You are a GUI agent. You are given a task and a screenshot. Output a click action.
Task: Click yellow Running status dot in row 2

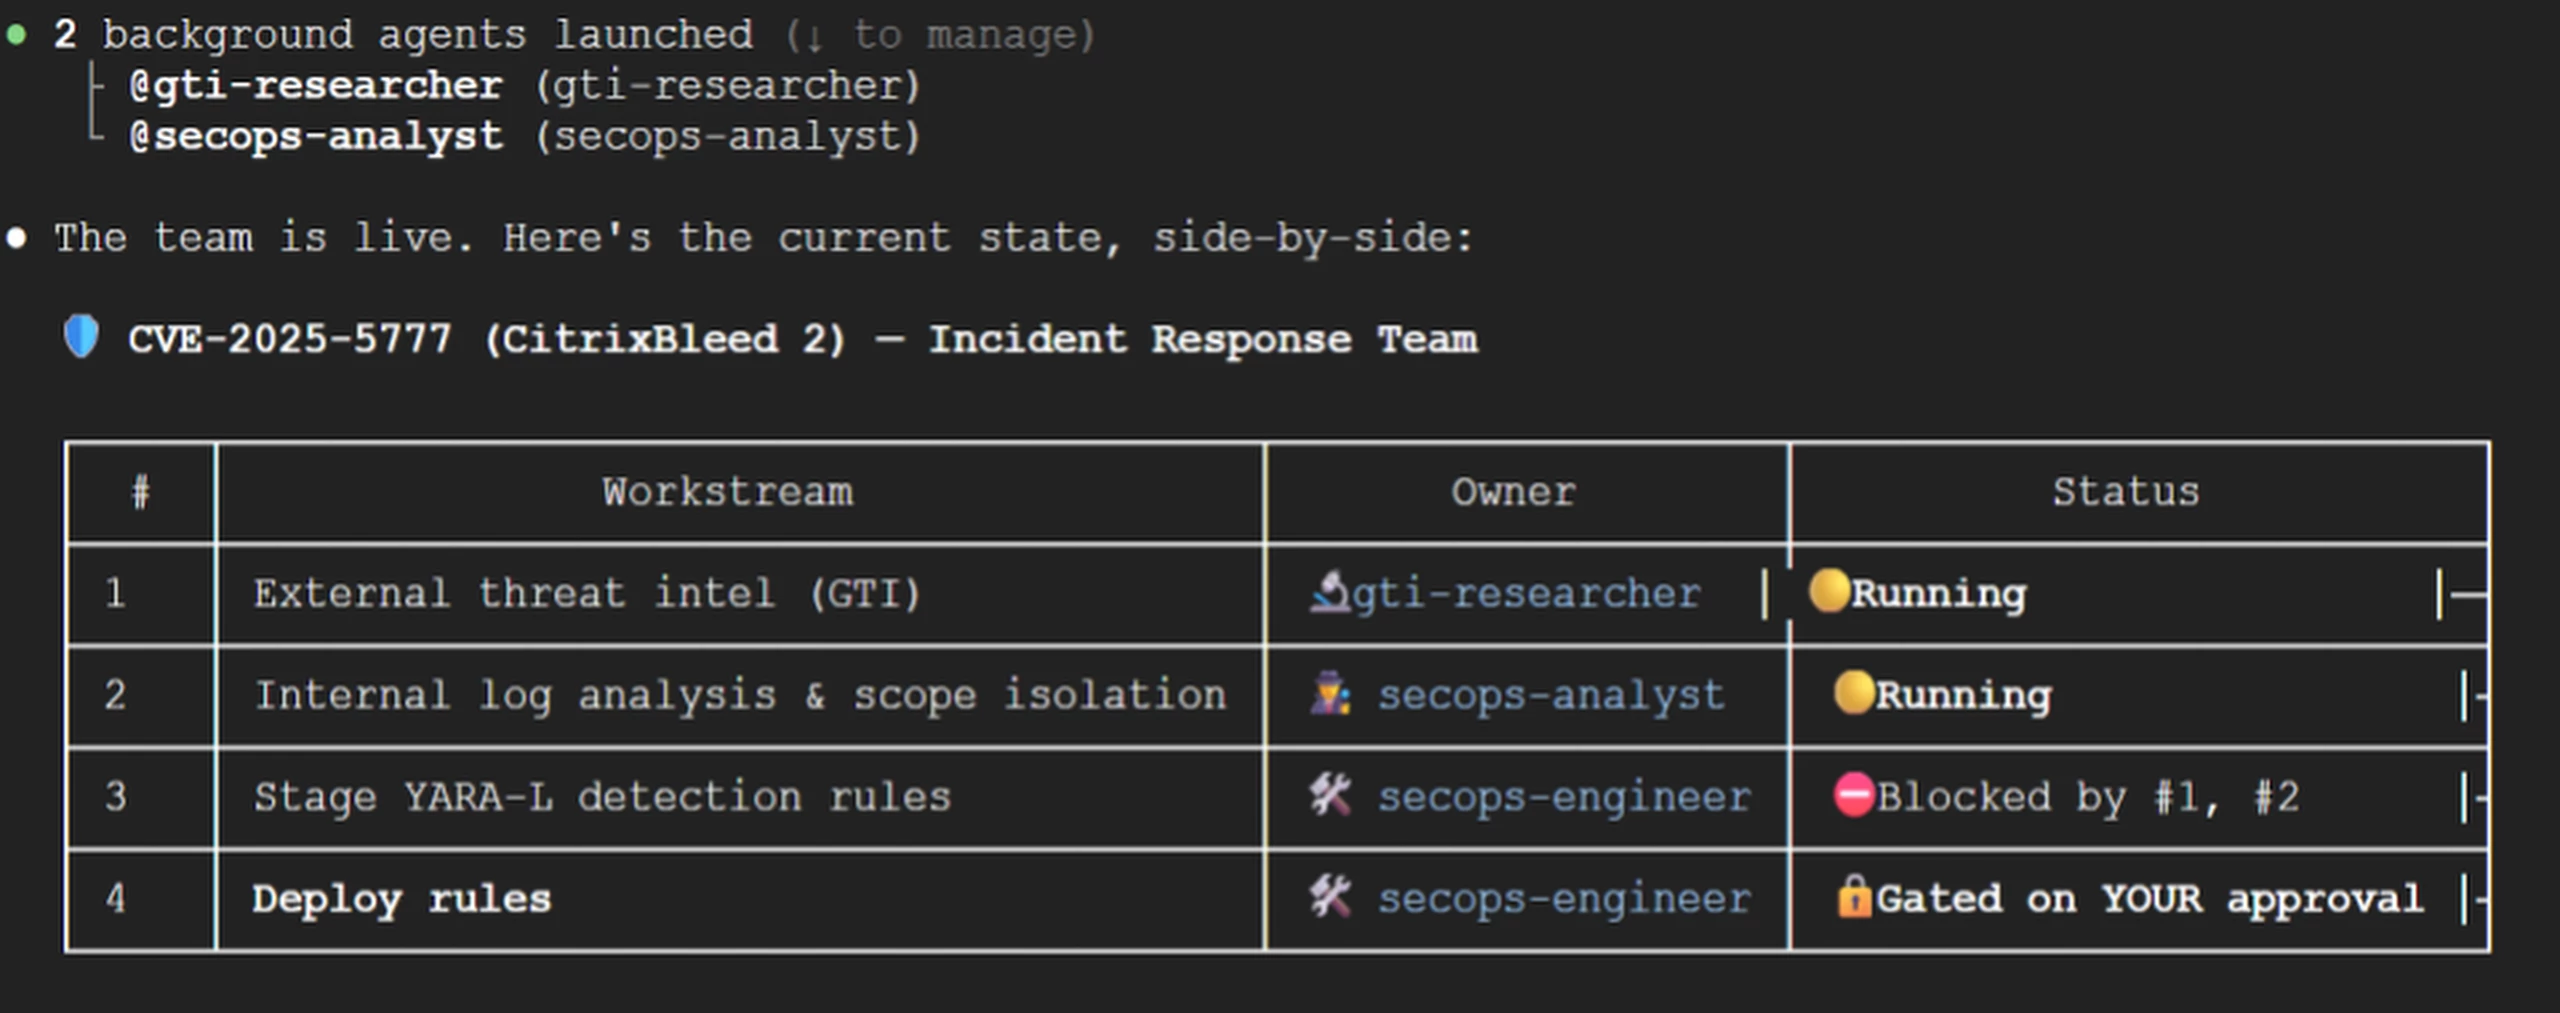coord(1853,693)
